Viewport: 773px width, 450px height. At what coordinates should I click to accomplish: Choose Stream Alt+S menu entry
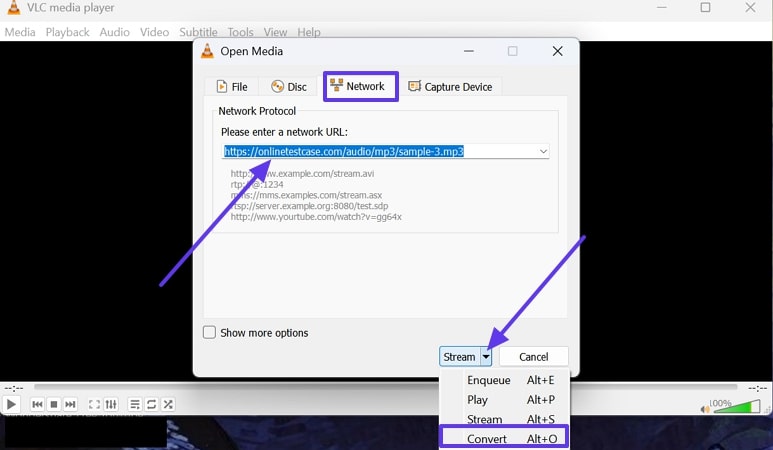pos(505,419)
